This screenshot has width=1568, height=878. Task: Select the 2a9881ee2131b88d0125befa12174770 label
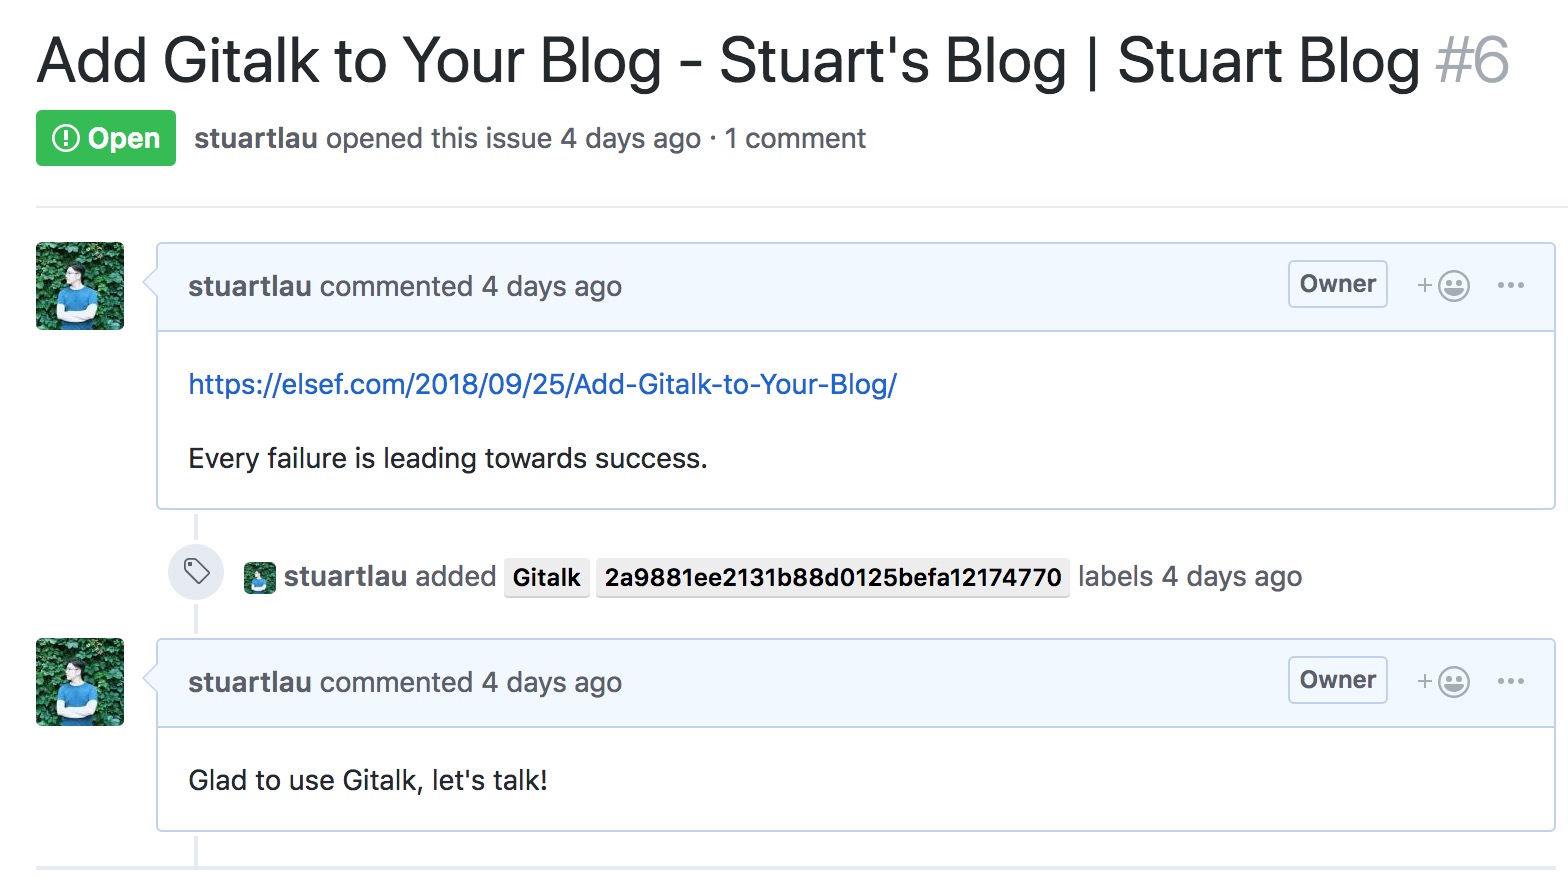point(833,578)
